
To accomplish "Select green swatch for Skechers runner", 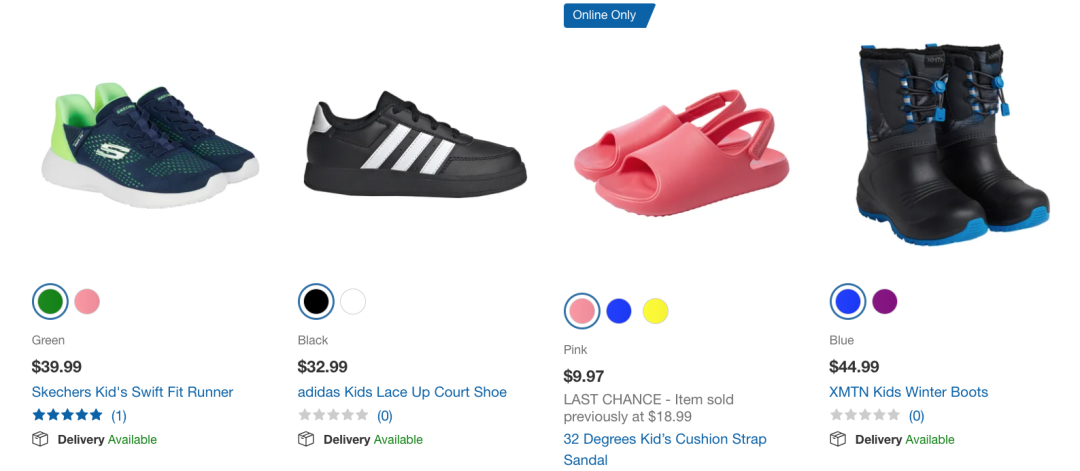I will (x=49, y=301).
